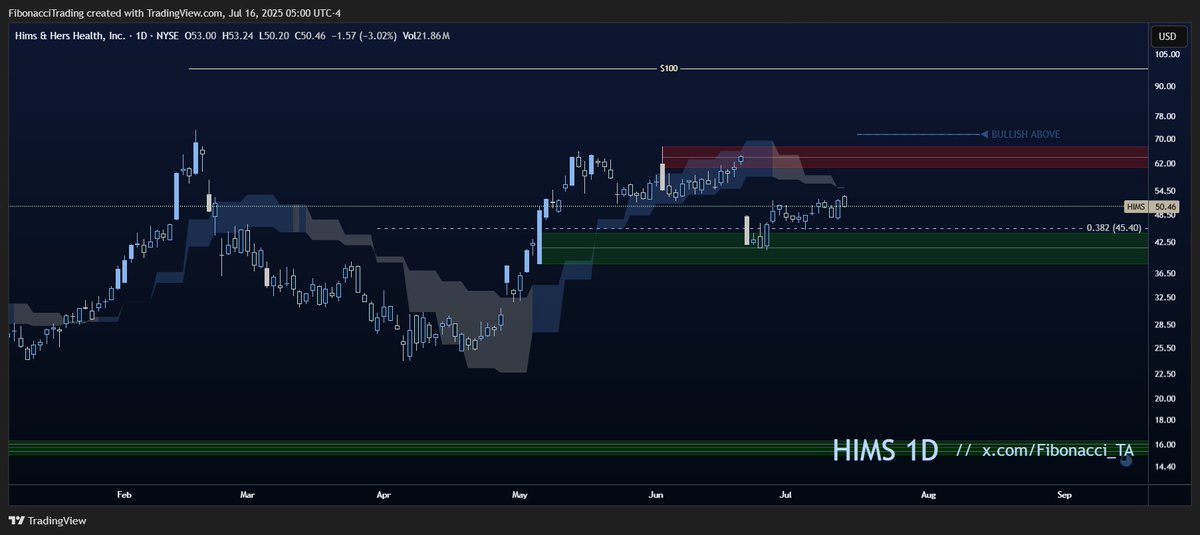Click the $100 horizontal line label

pyautogui.click(x=668, y=69)
